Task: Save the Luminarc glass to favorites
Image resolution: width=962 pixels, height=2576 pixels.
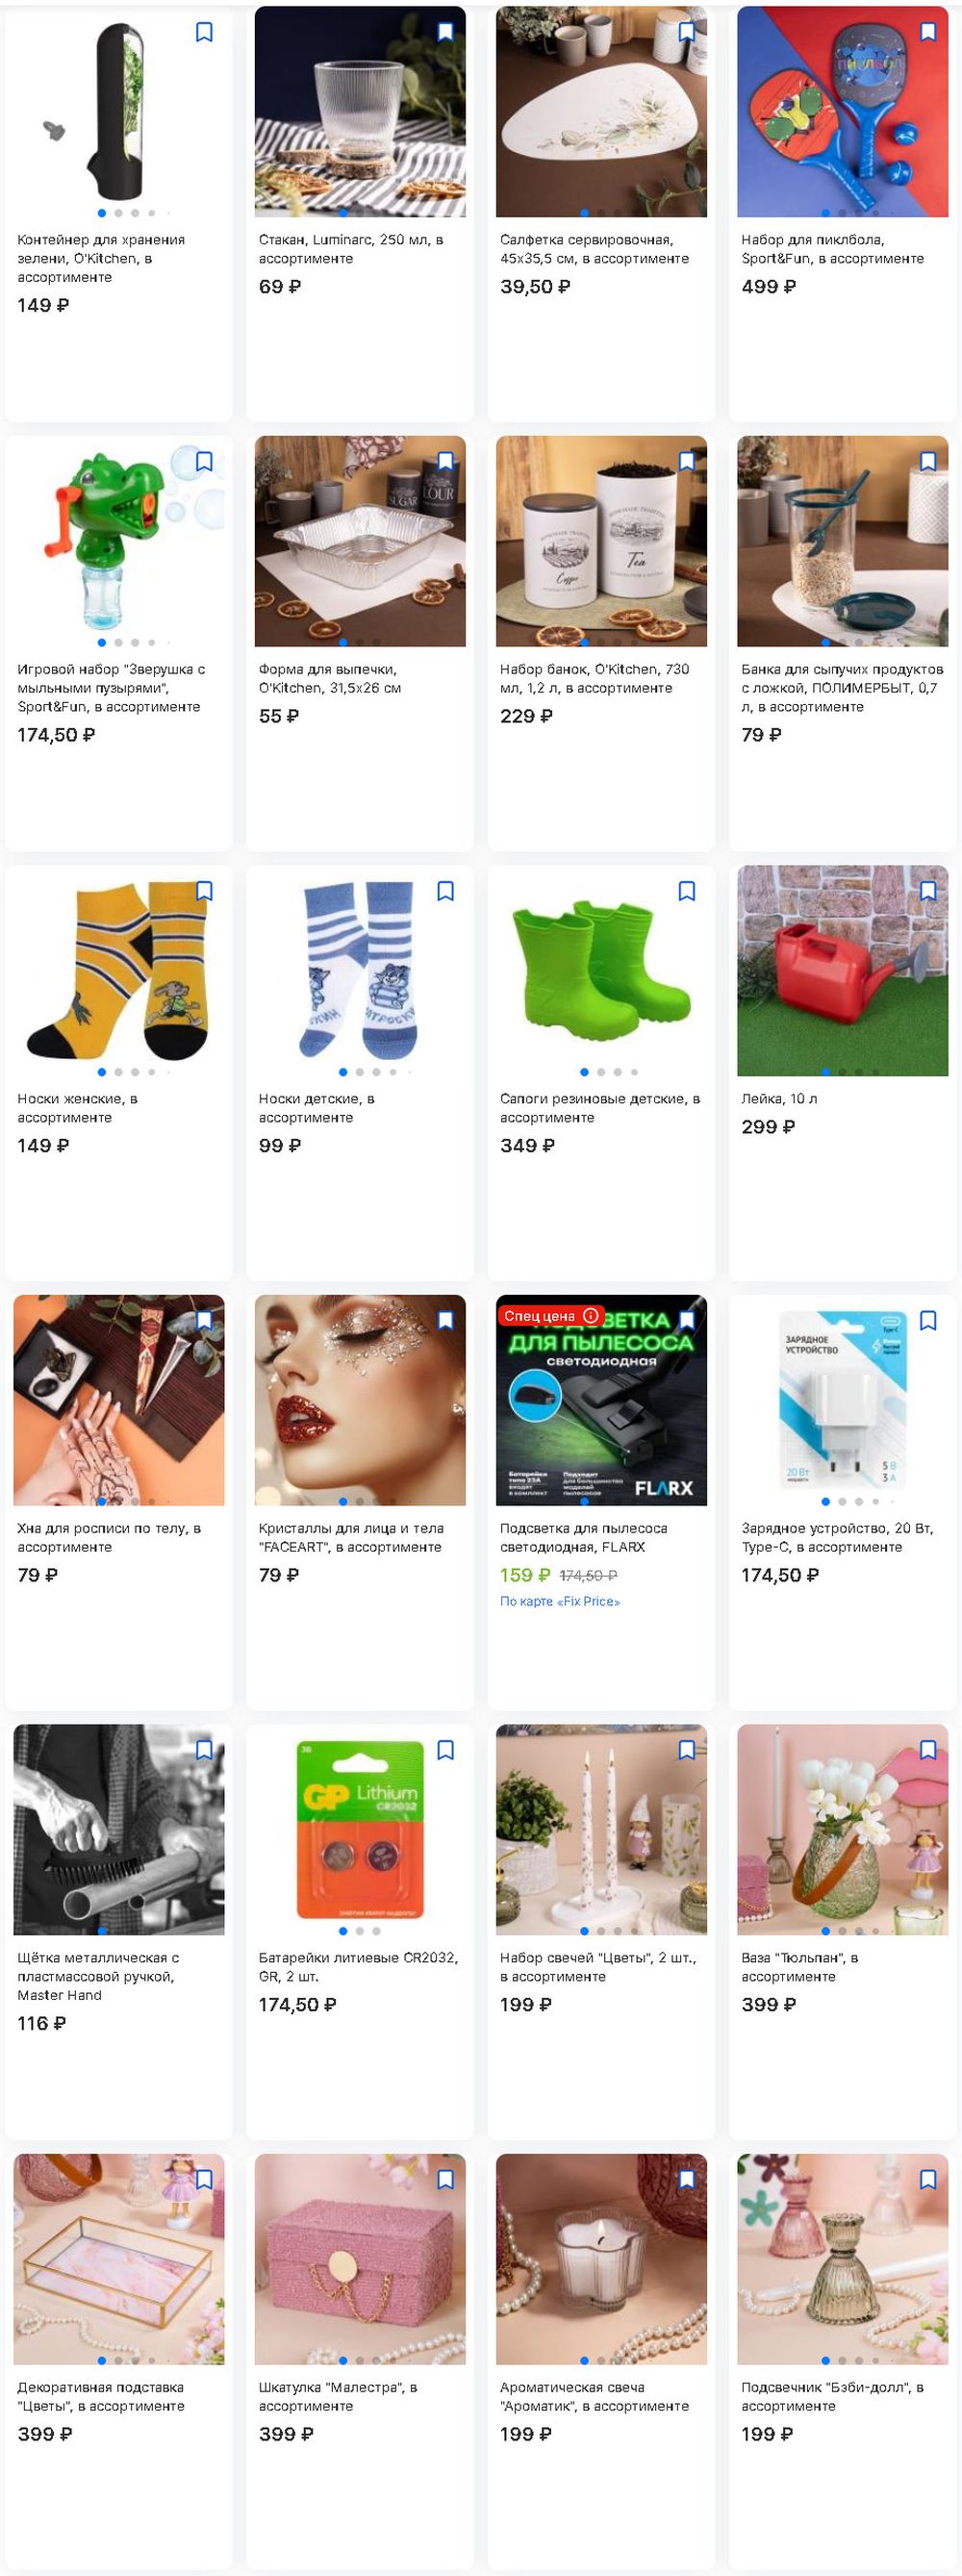Action: coord(445,32)
